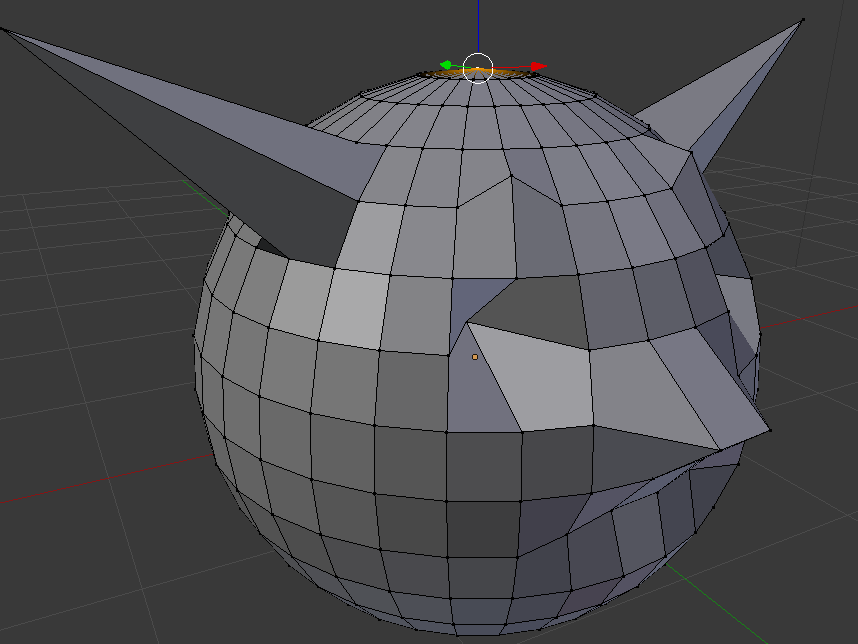Select the tip vertex of the front spike
The height and width of the screenshot is (644, 858).
770,431
